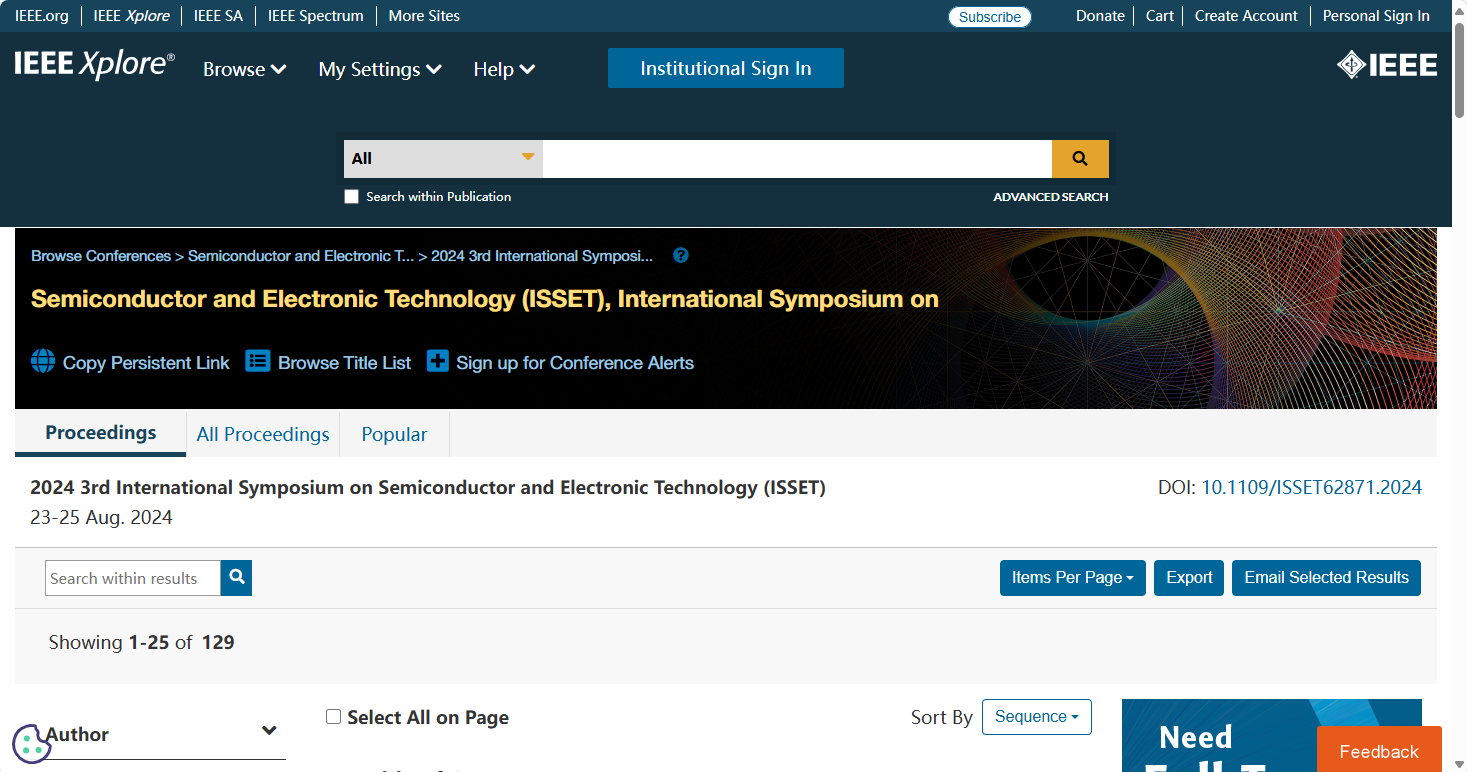This screenshot has width=1467, height=772.
Task: Click the IEEE diamond logo at top right
Action: click(x=1387, y=65)
